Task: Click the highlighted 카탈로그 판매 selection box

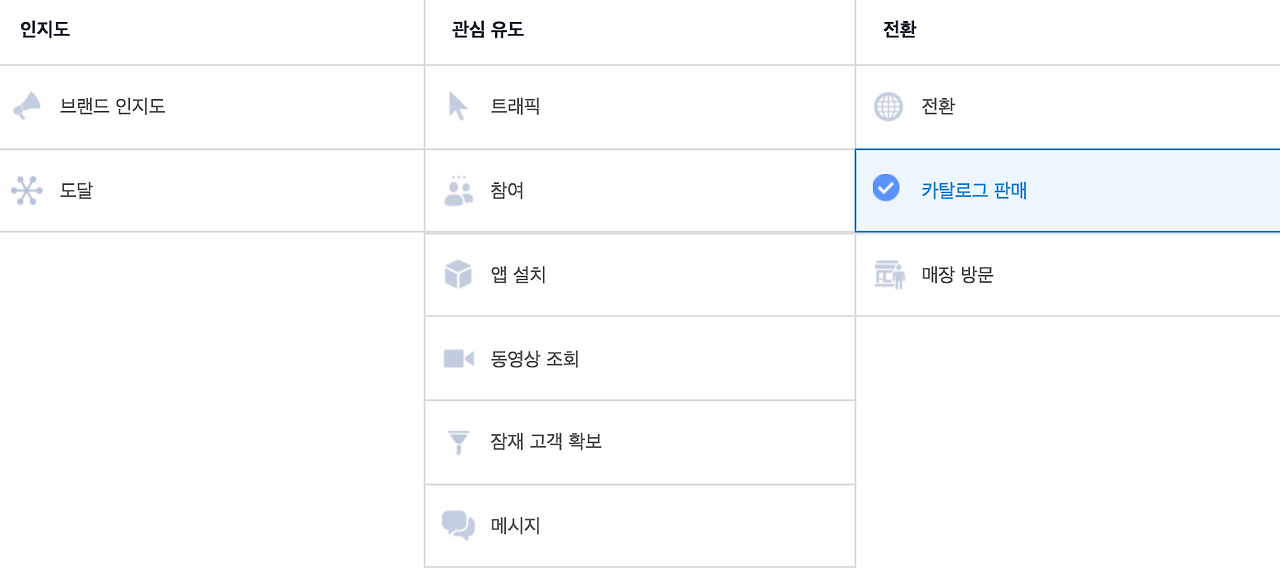Action: pyautogui.click(x=1060, y=190)
